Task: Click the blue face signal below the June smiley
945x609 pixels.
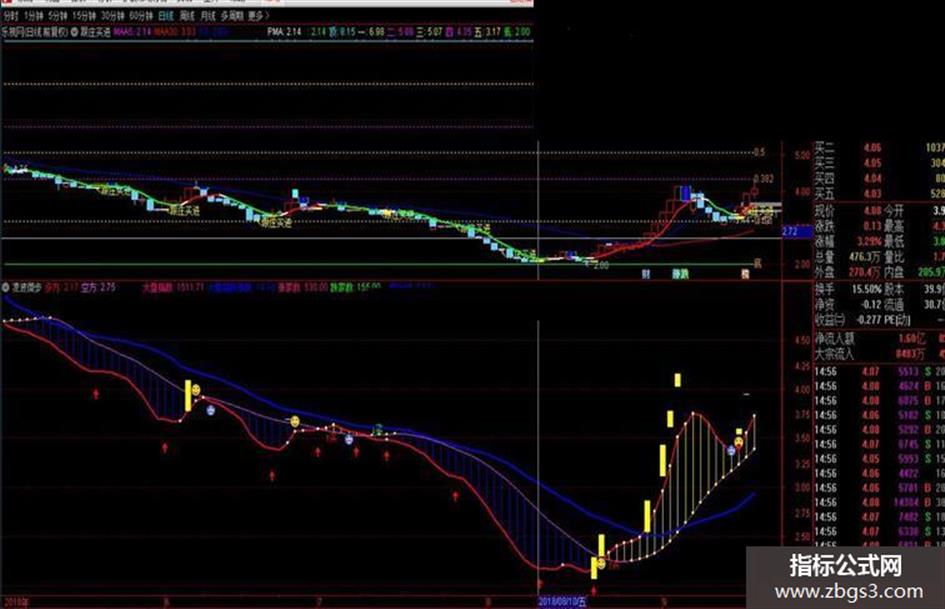Action: point(210,411)
